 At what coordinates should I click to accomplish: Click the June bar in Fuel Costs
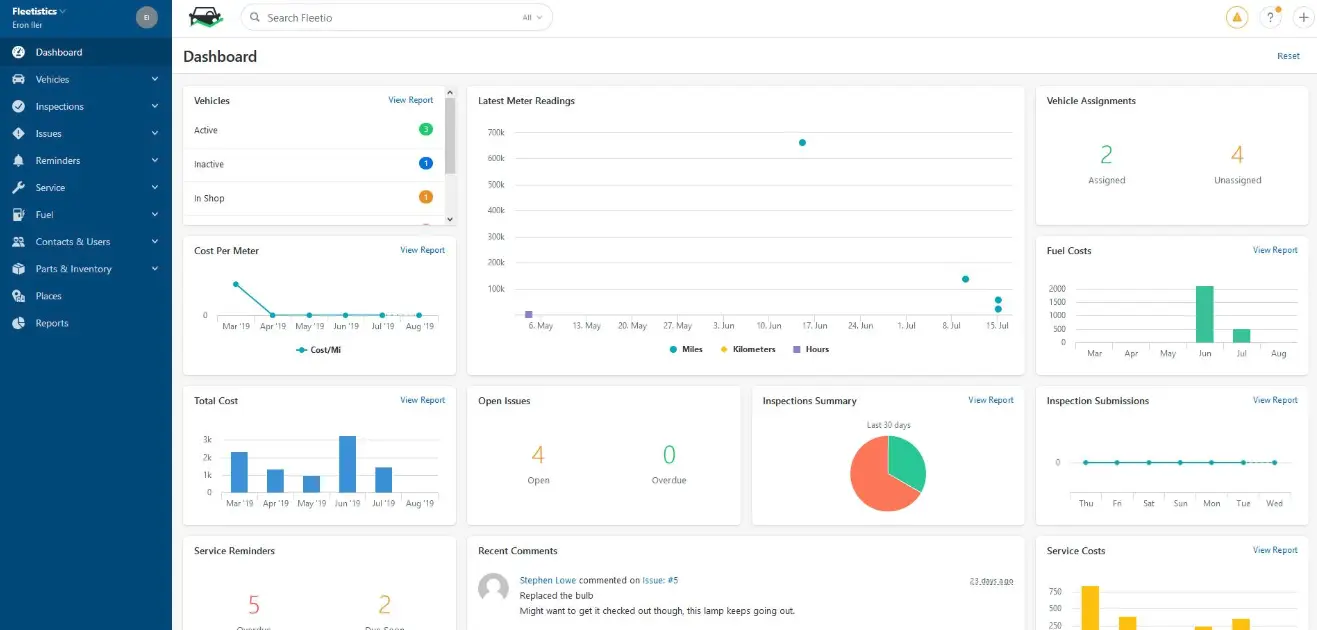click(1204, 314)
